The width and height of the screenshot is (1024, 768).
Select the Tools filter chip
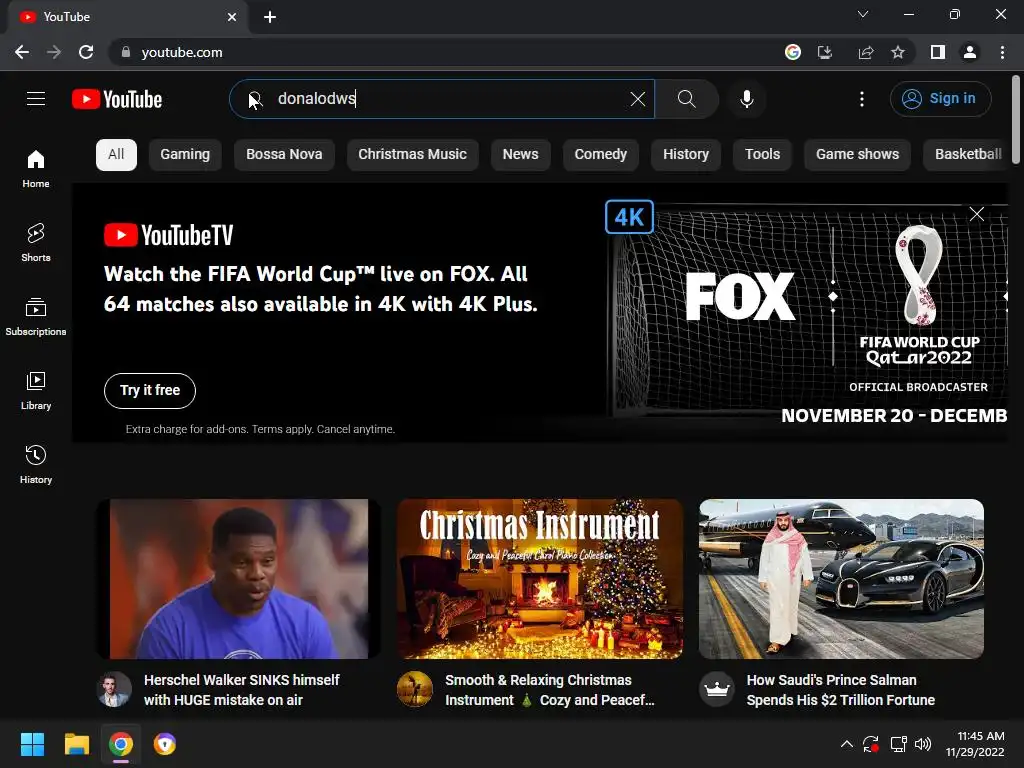tap(763, 155)
